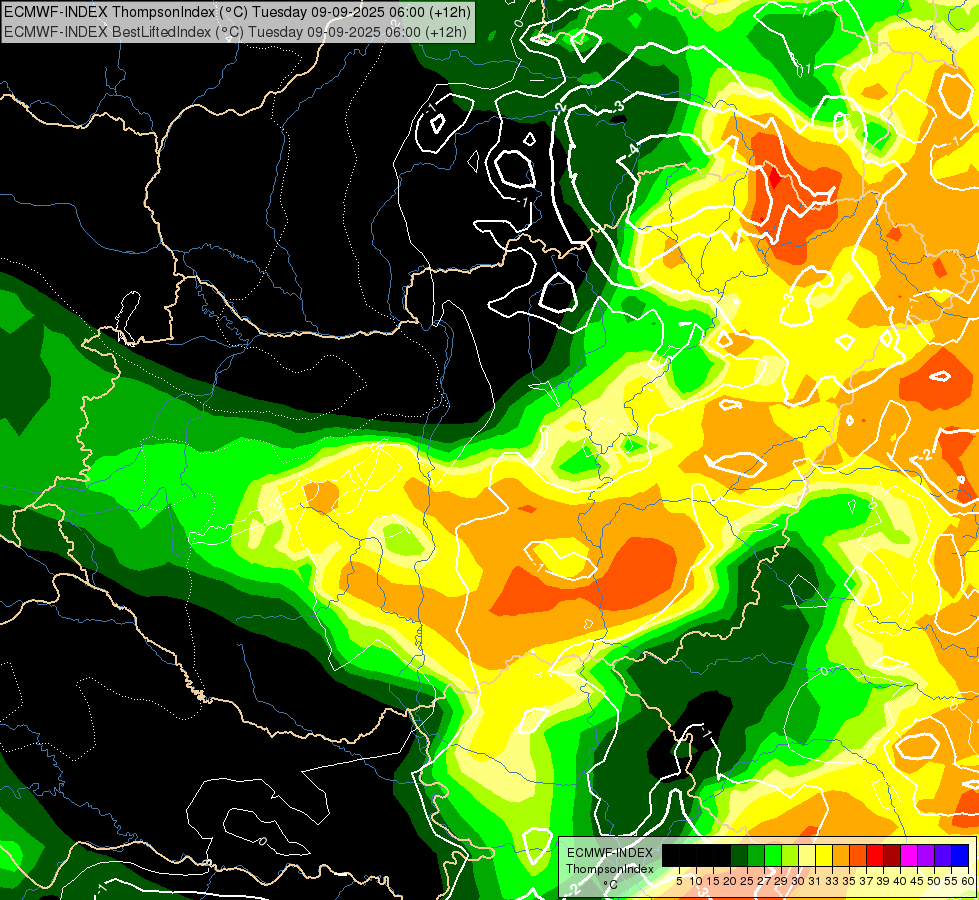Select the dark green 20-25 legend swatch

click(739, 855)
